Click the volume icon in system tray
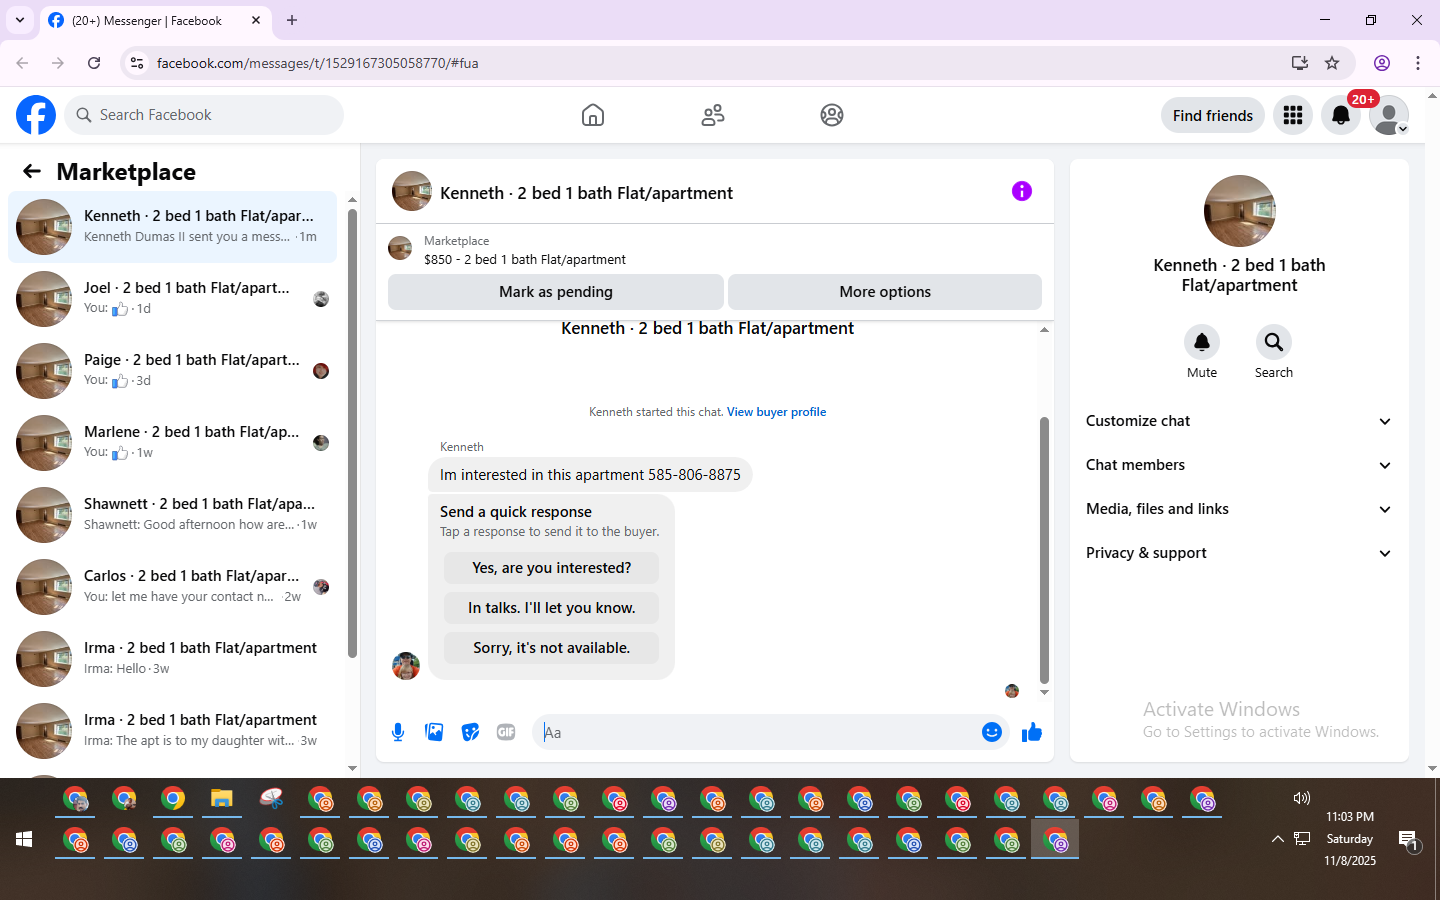The width and height of the screenshot is (1440, 900). coord(1301,798)
